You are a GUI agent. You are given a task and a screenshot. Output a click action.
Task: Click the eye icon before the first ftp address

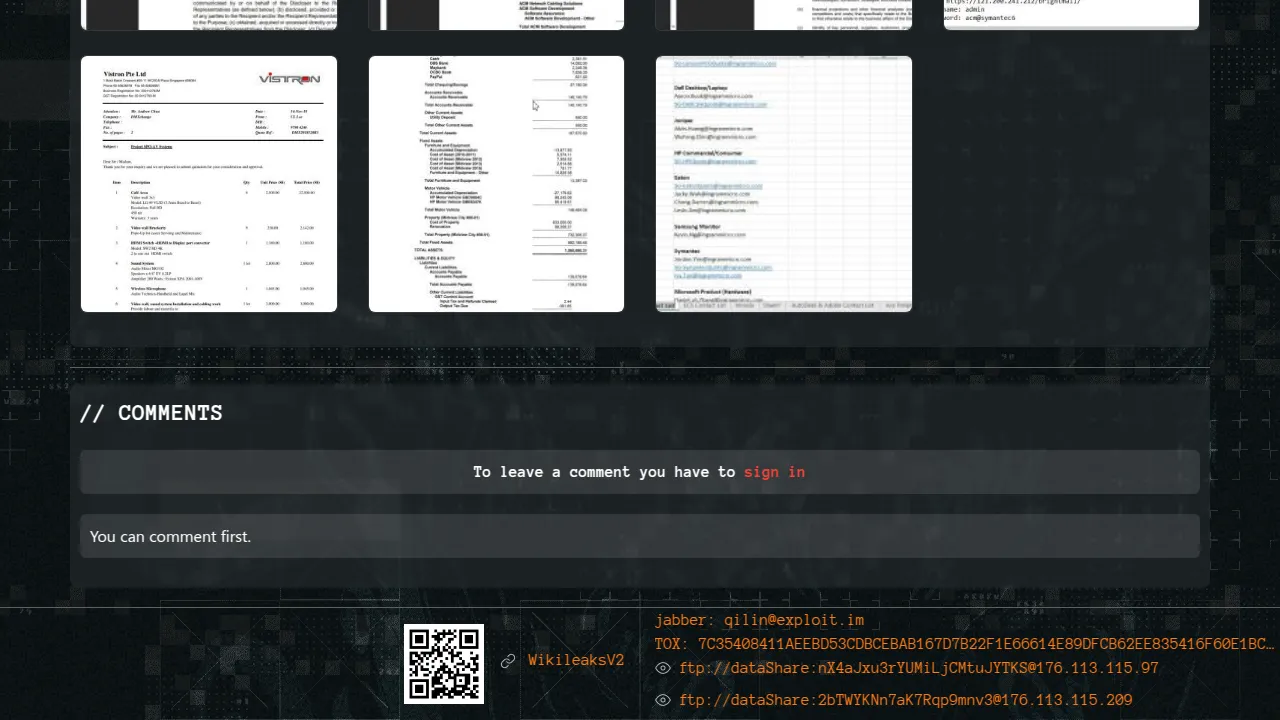[x=662, y=669]
